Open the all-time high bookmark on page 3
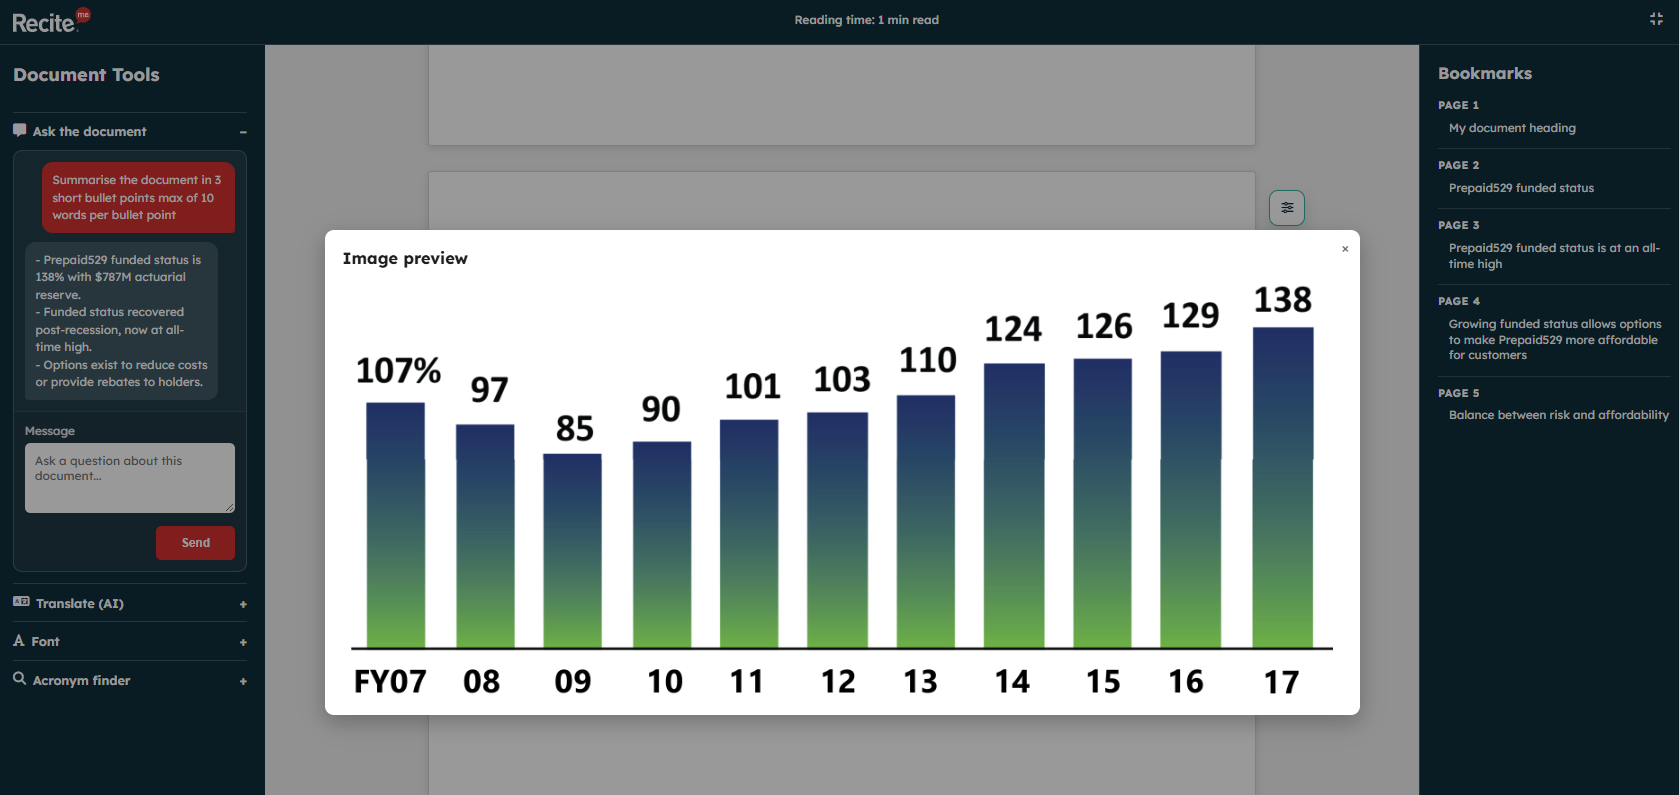 coord(1553,256)
